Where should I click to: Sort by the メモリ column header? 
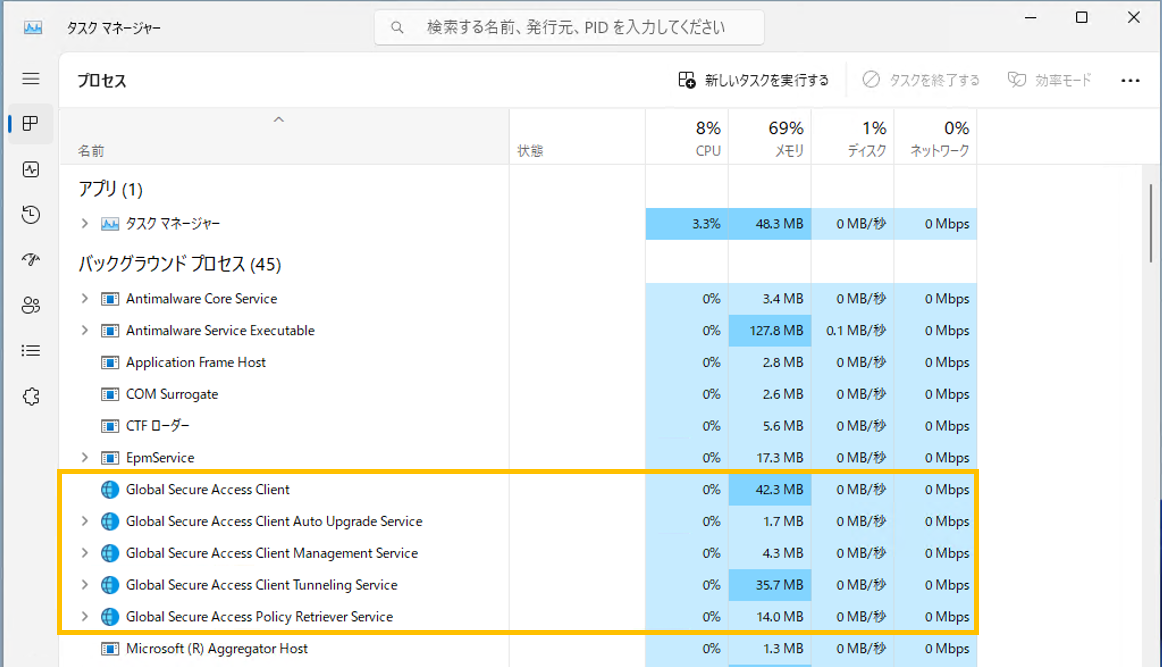click(x=770, y=137)
